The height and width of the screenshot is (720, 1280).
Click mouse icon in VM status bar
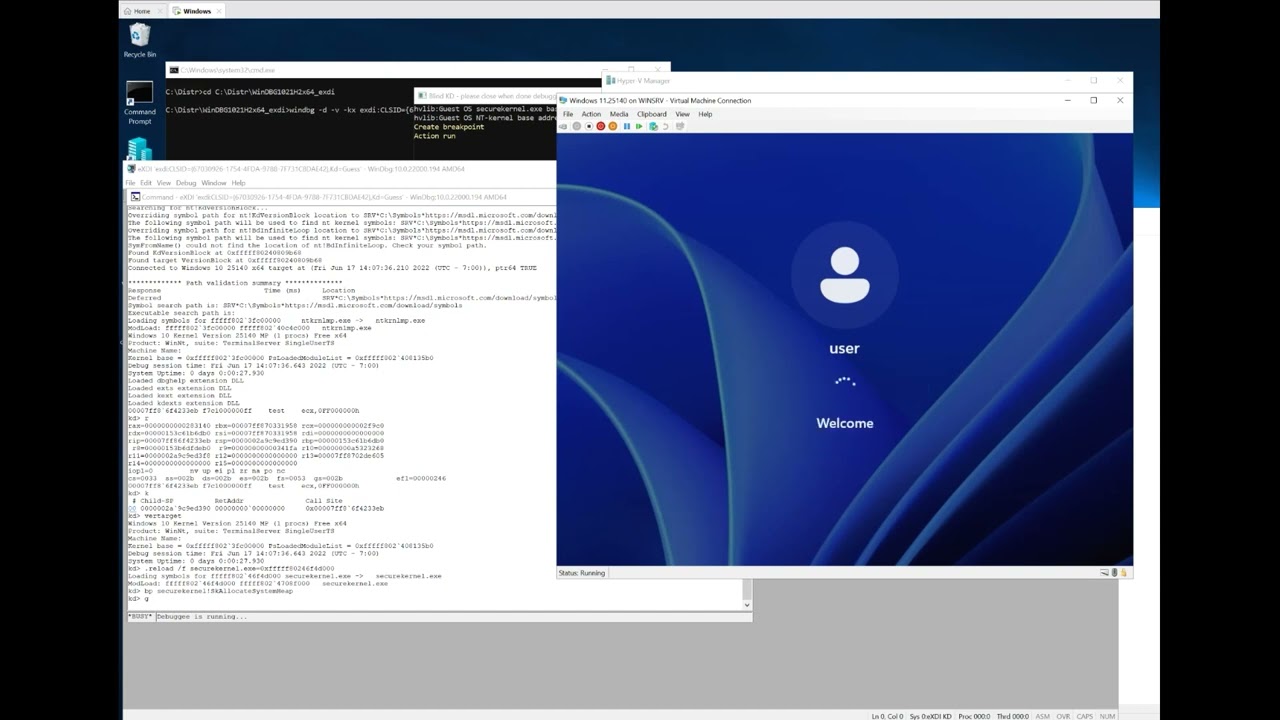pyautogui.click(x=1114, y=572)
